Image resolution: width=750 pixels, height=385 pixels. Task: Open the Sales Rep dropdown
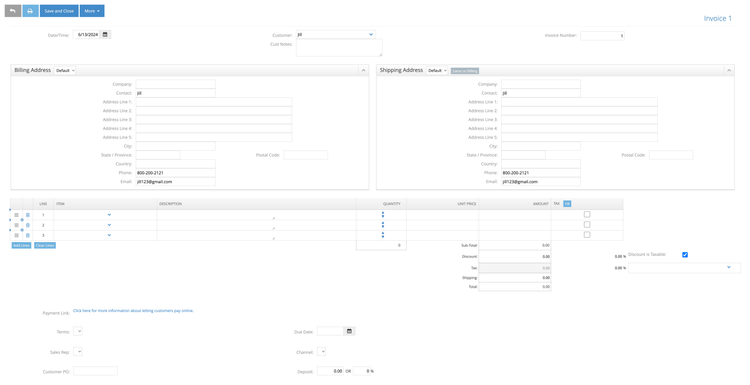[x=78, y=352]
